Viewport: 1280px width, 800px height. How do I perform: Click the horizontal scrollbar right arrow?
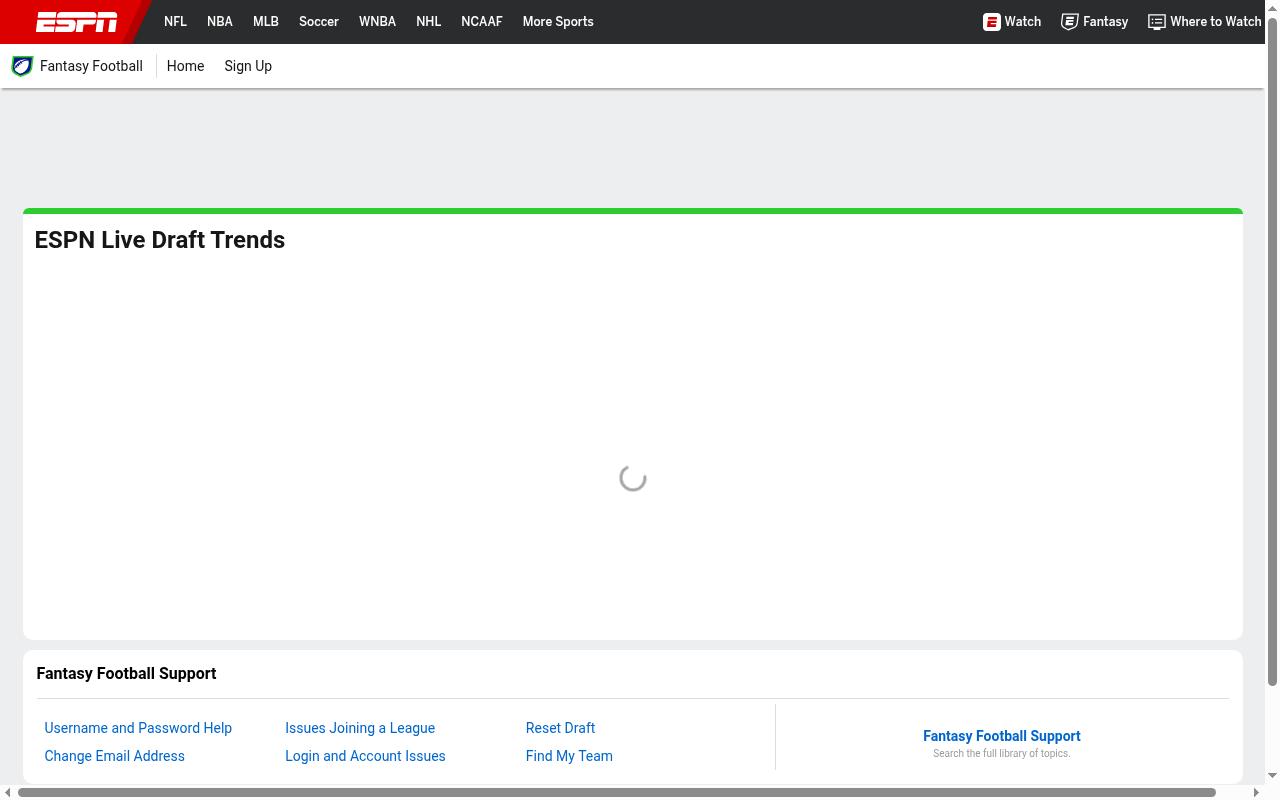[1257, 793]
